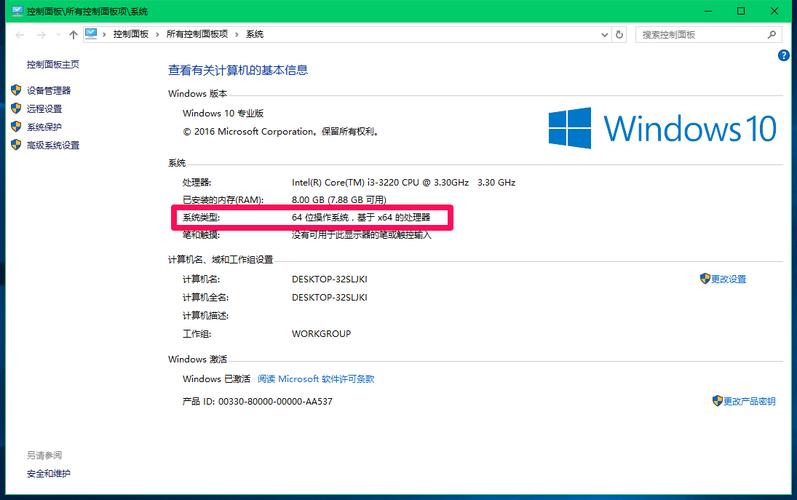
Task: Click the 64 位操作系统 system type text
Action: tap(361, 217)
